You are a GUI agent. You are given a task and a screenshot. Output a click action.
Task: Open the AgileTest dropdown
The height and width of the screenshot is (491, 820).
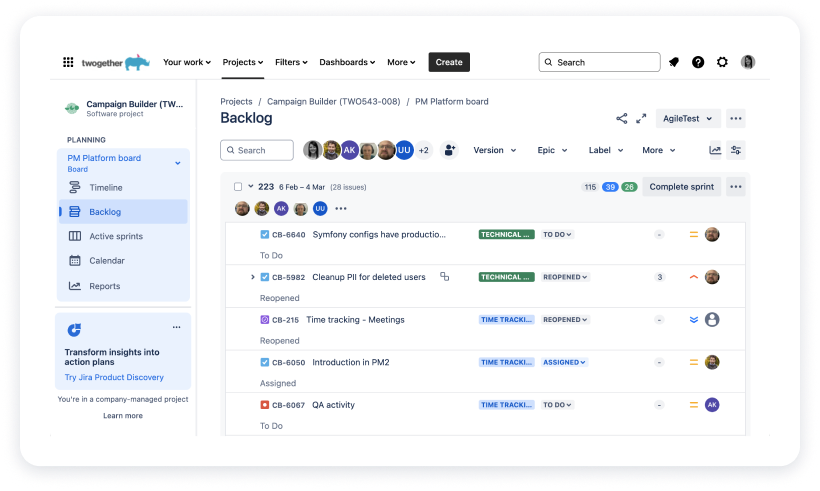tap(689, 118)
